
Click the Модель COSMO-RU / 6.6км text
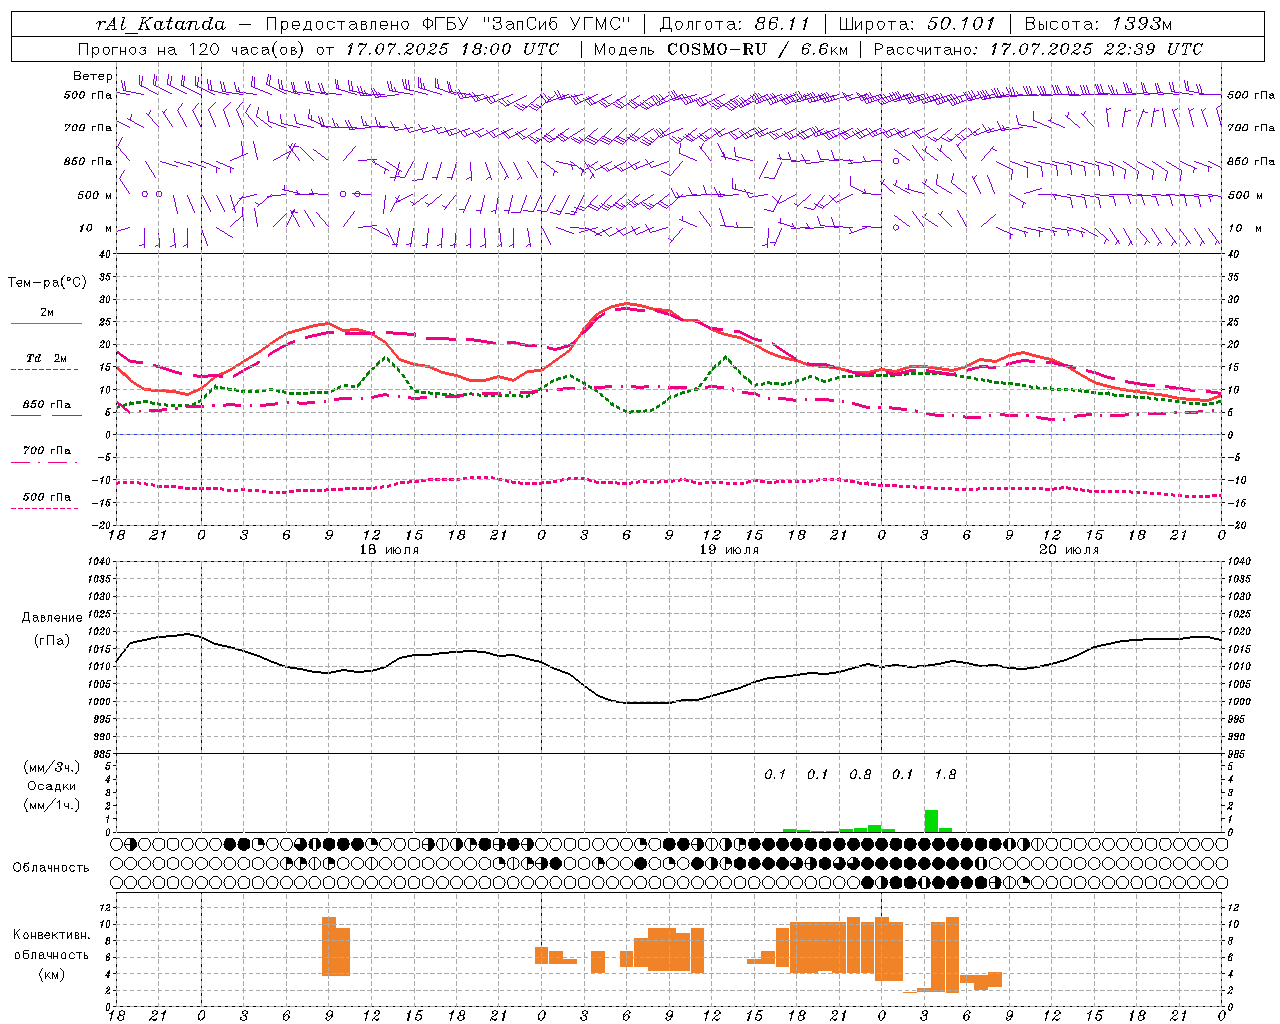pos(721,49)
